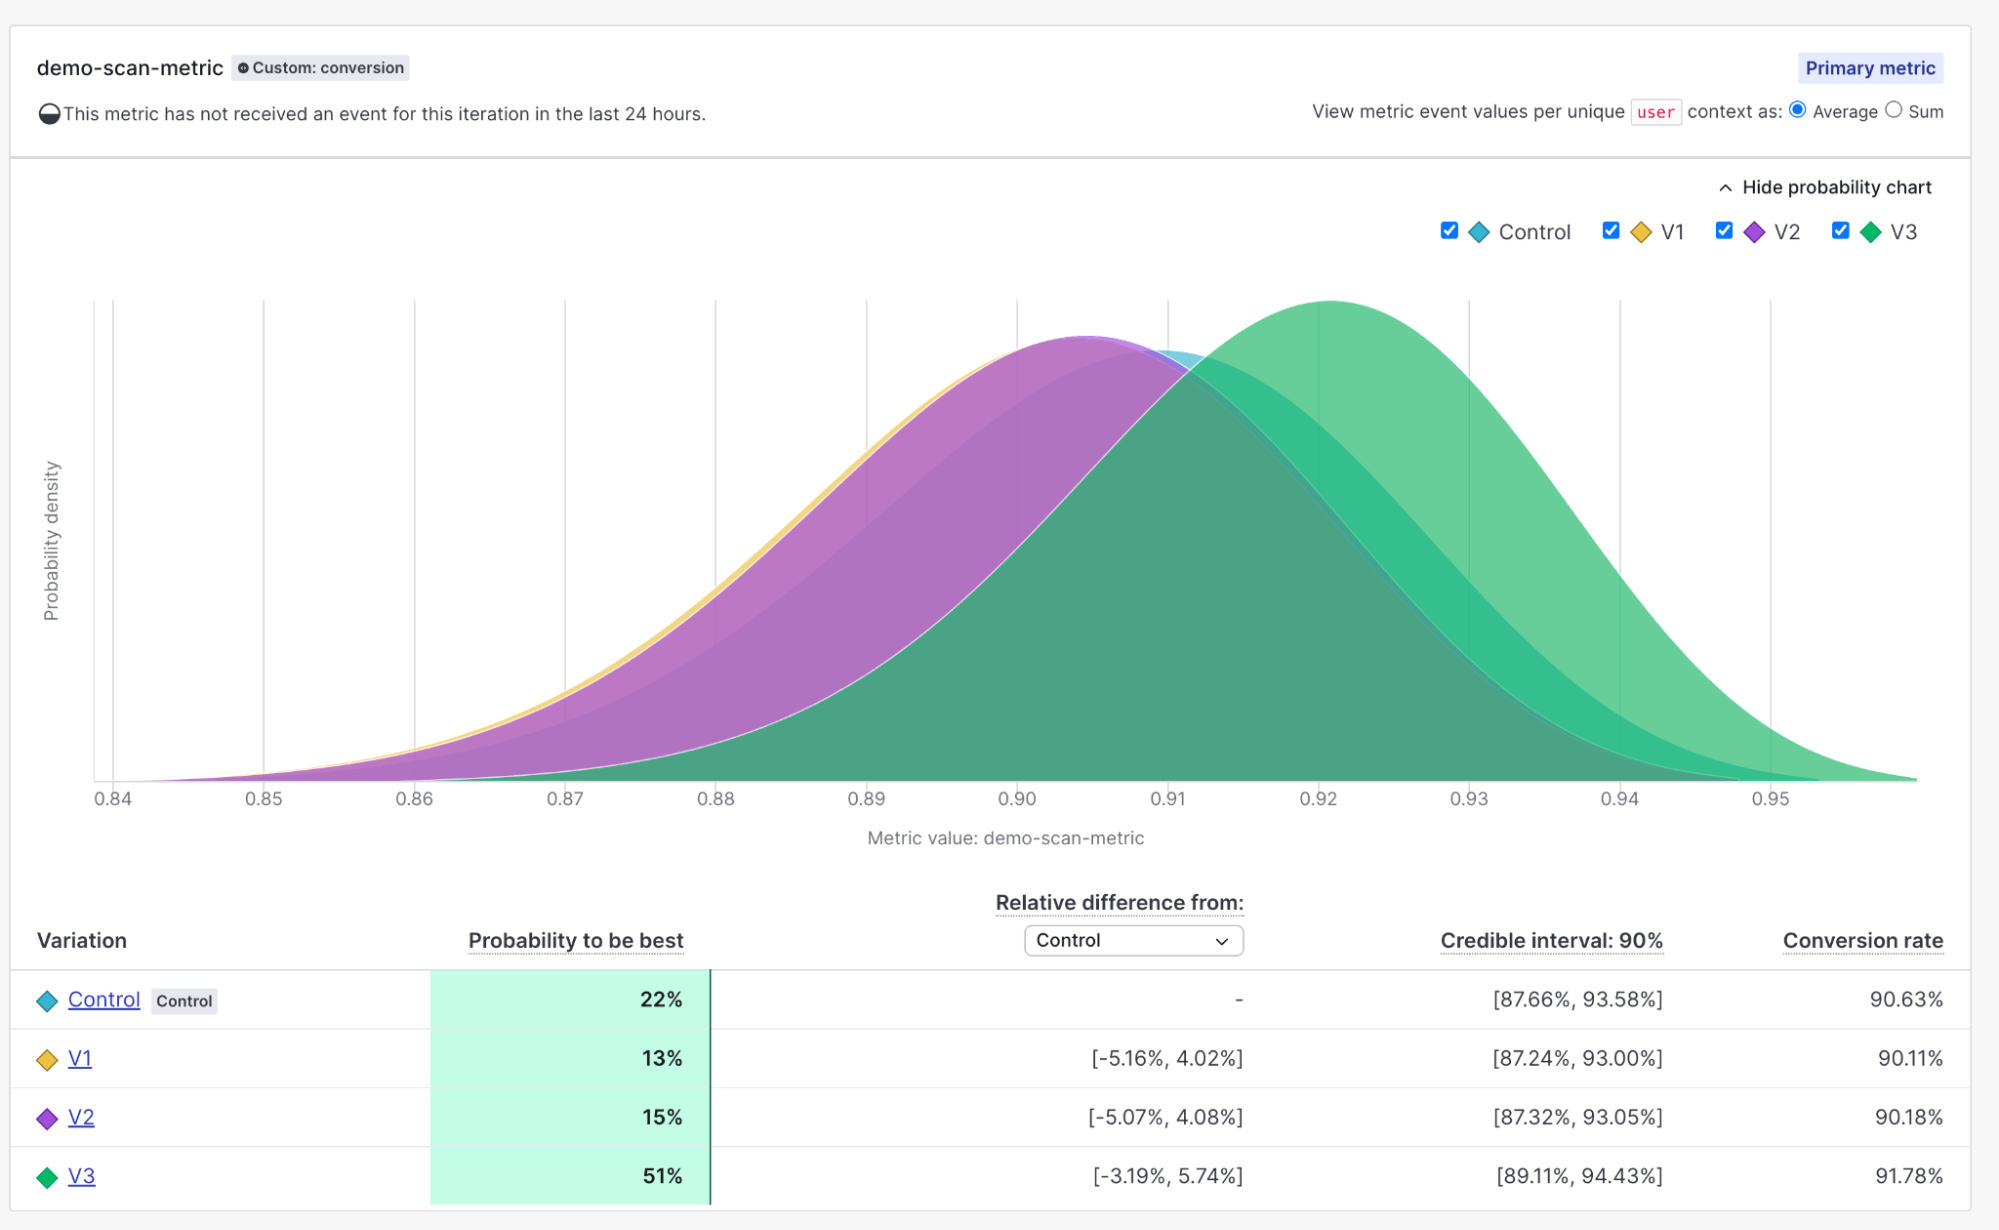Open the Control variation link
Screen dimensions: 1999x1230
point(104,1000)
